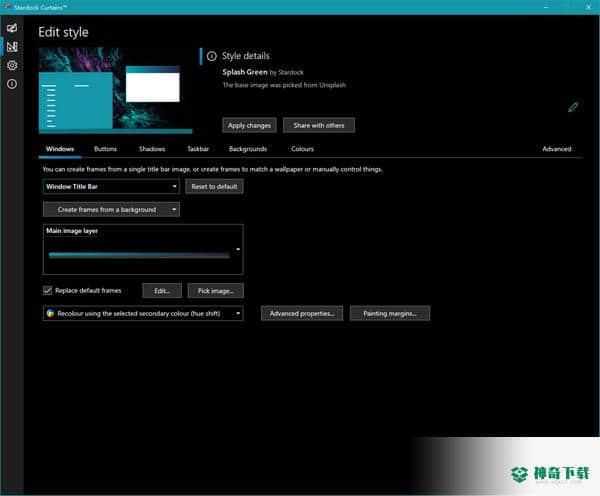Close the Stardock Curtains window
The width and height of the screenshot is (600, 496).
click(589, 7)
